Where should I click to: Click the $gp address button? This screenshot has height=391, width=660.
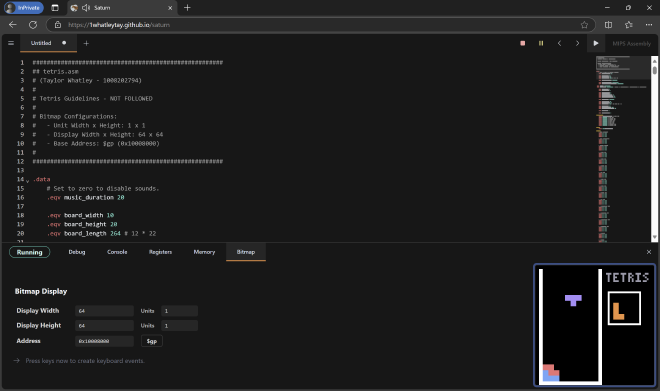pos(152,341)
